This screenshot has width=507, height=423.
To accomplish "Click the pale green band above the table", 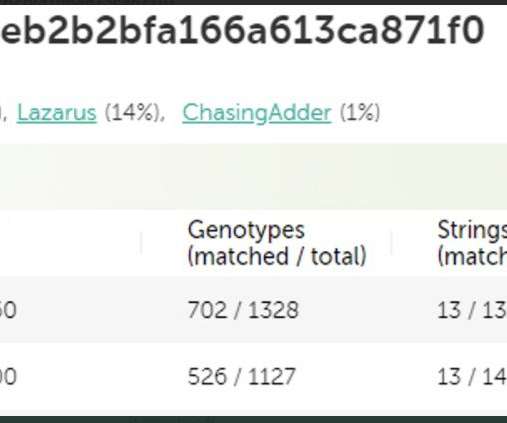I will [253, 176].
